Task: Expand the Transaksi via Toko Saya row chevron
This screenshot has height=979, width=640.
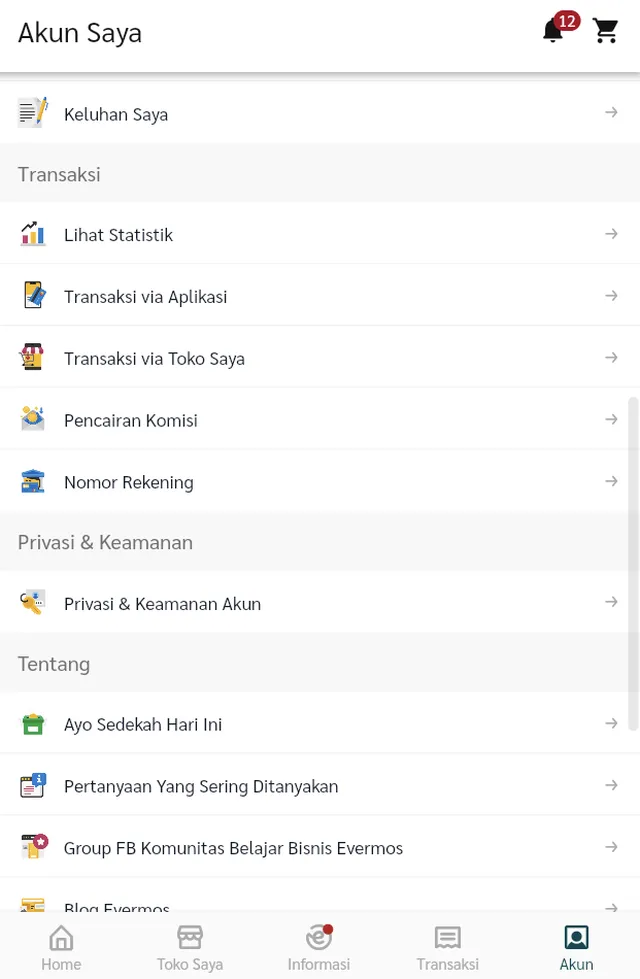Action: [611, 356]
